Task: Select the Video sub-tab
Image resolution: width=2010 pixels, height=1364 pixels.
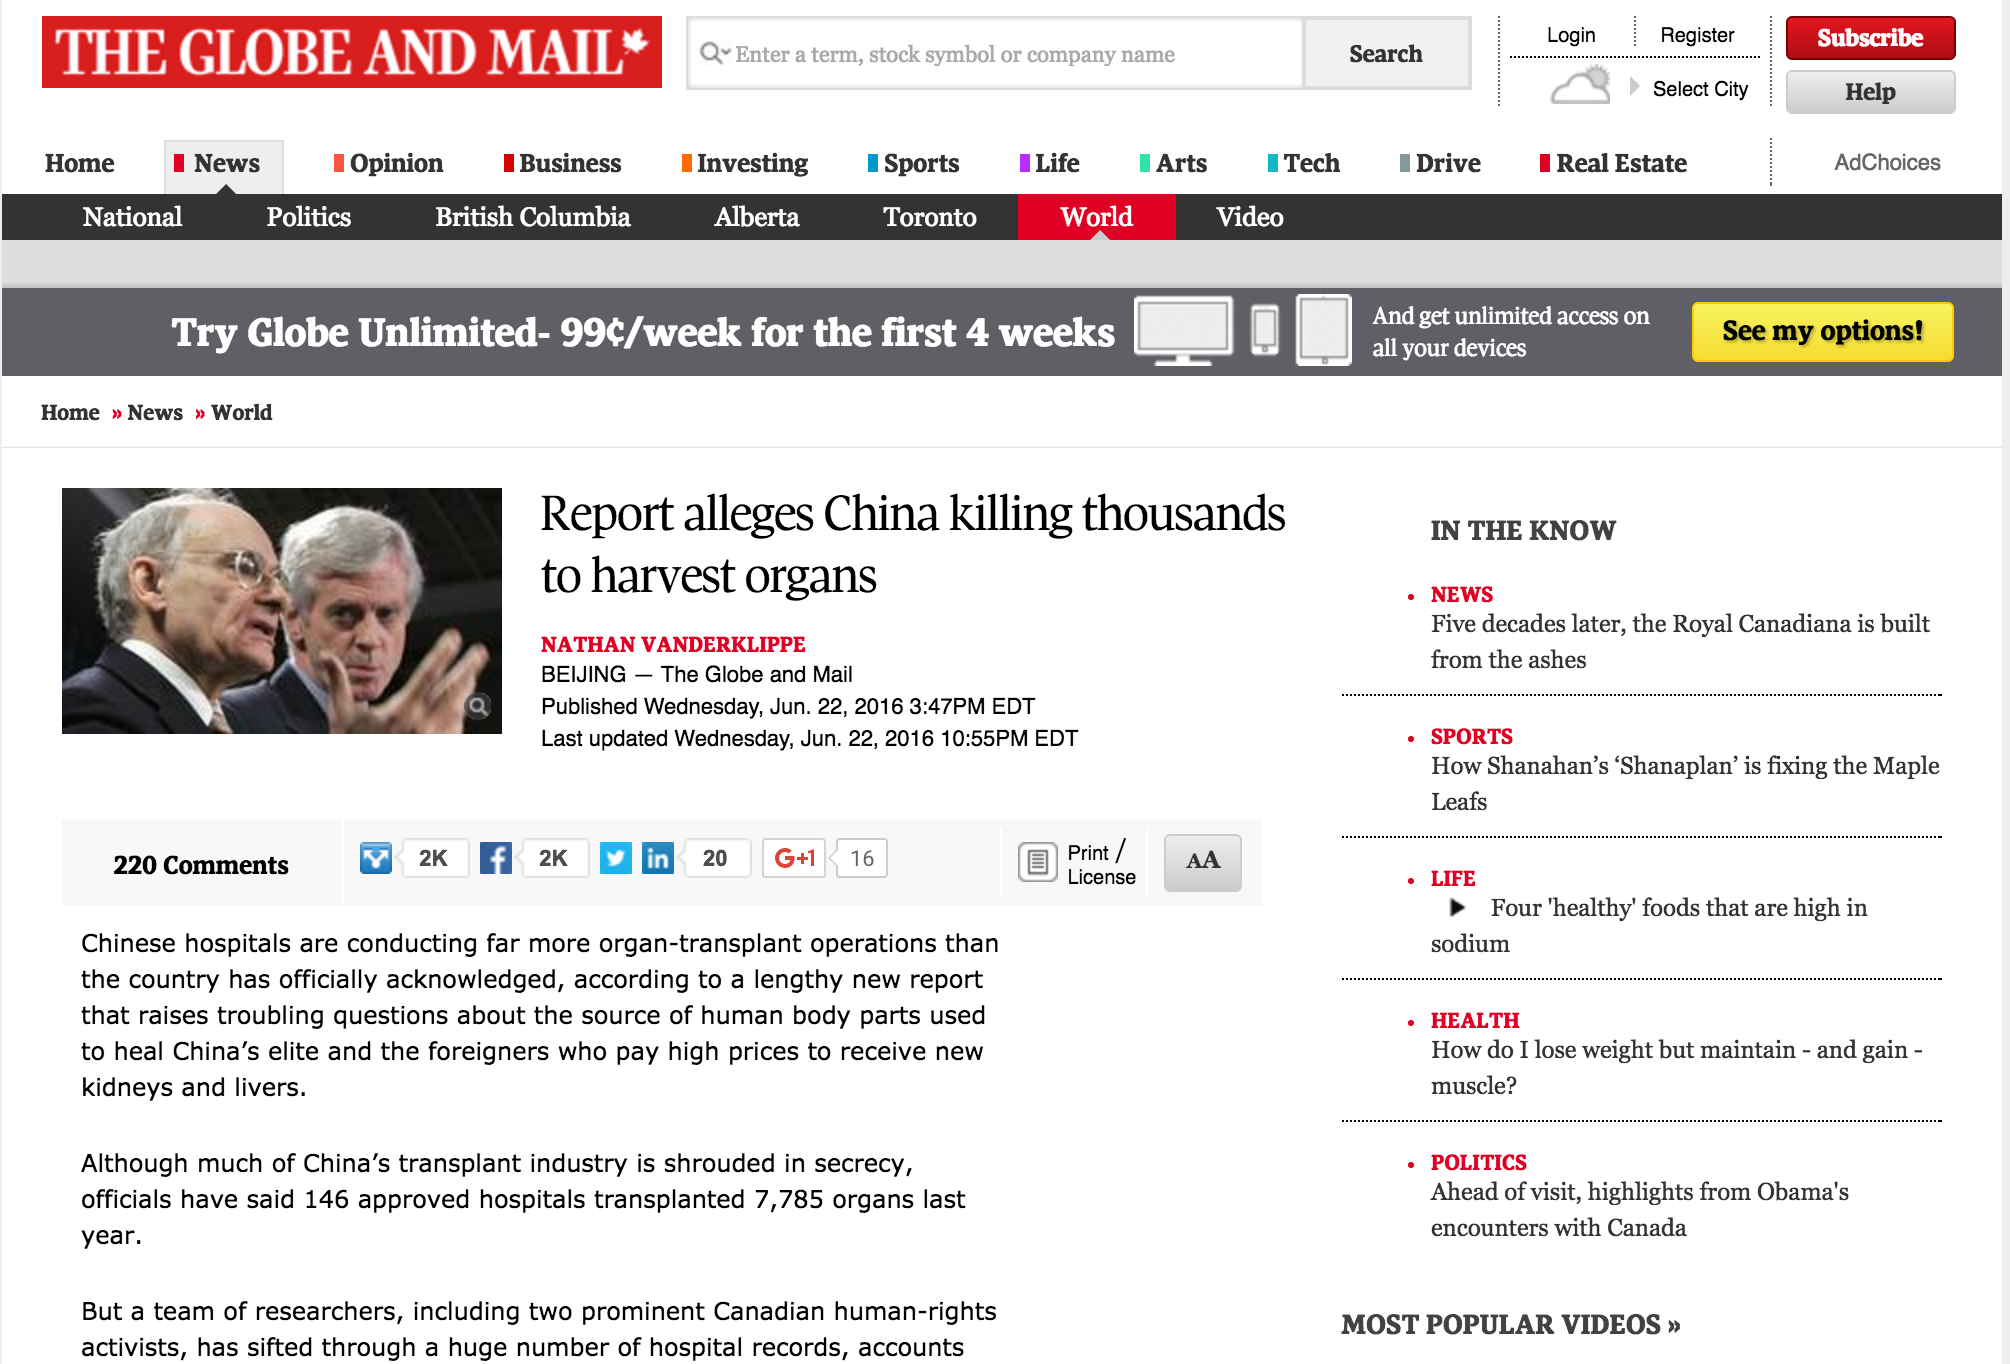Action: [x=1249, y=217]
